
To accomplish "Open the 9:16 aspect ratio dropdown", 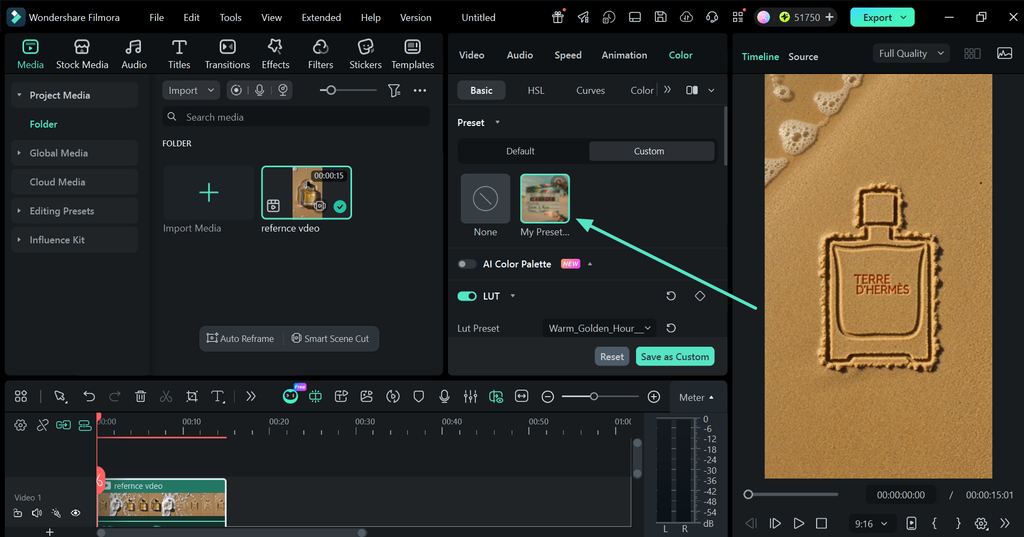I will (871, 523).
